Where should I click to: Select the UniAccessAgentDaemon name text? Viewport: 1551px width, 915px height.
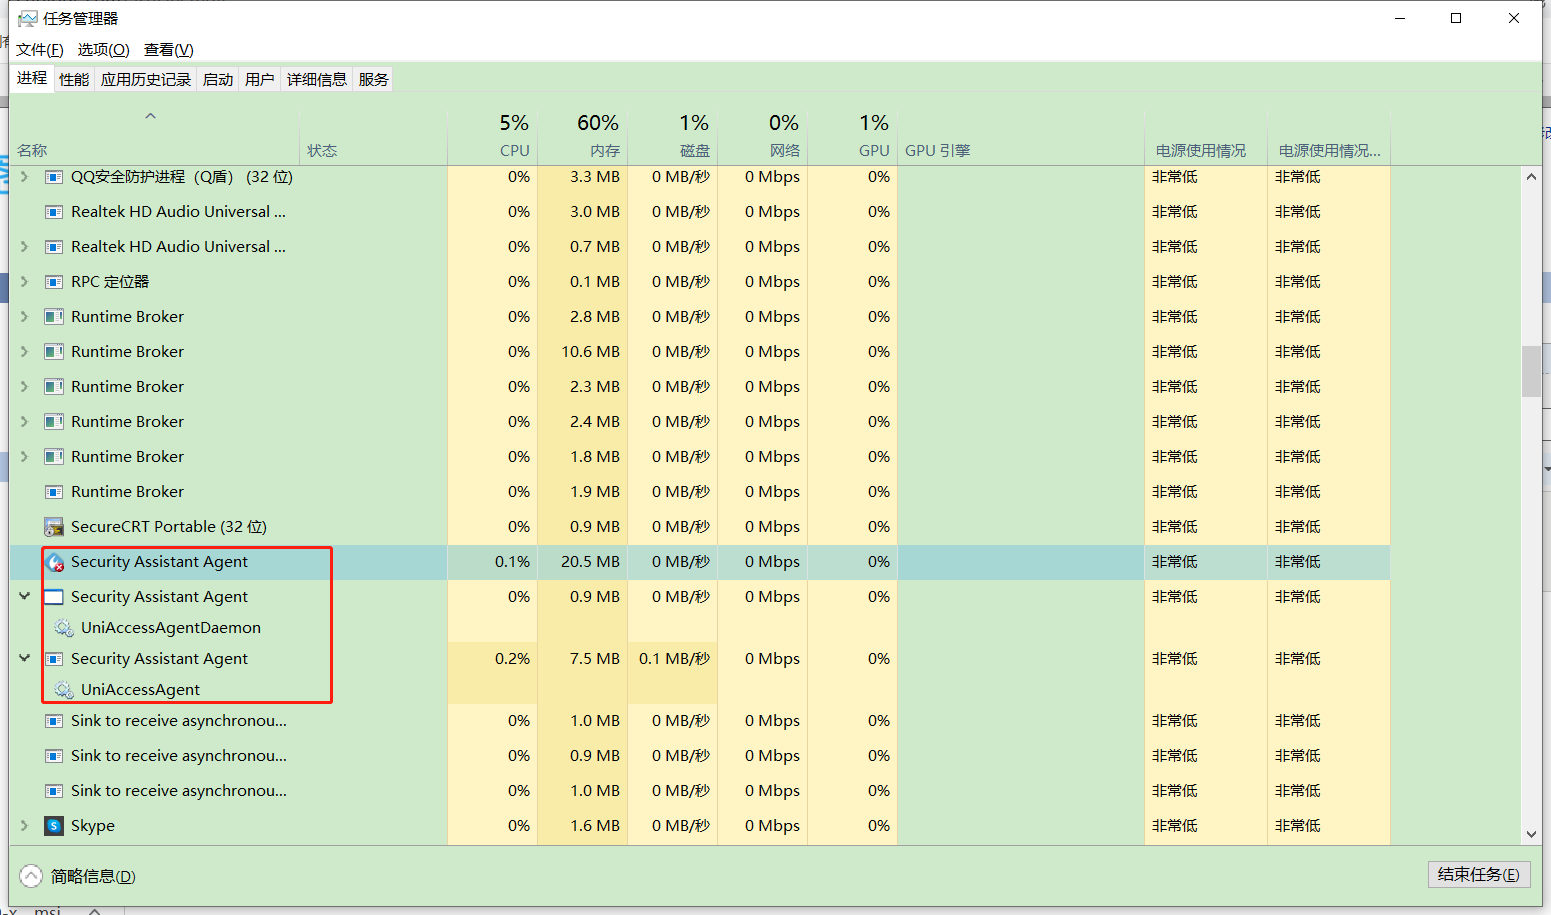[171, 628]
